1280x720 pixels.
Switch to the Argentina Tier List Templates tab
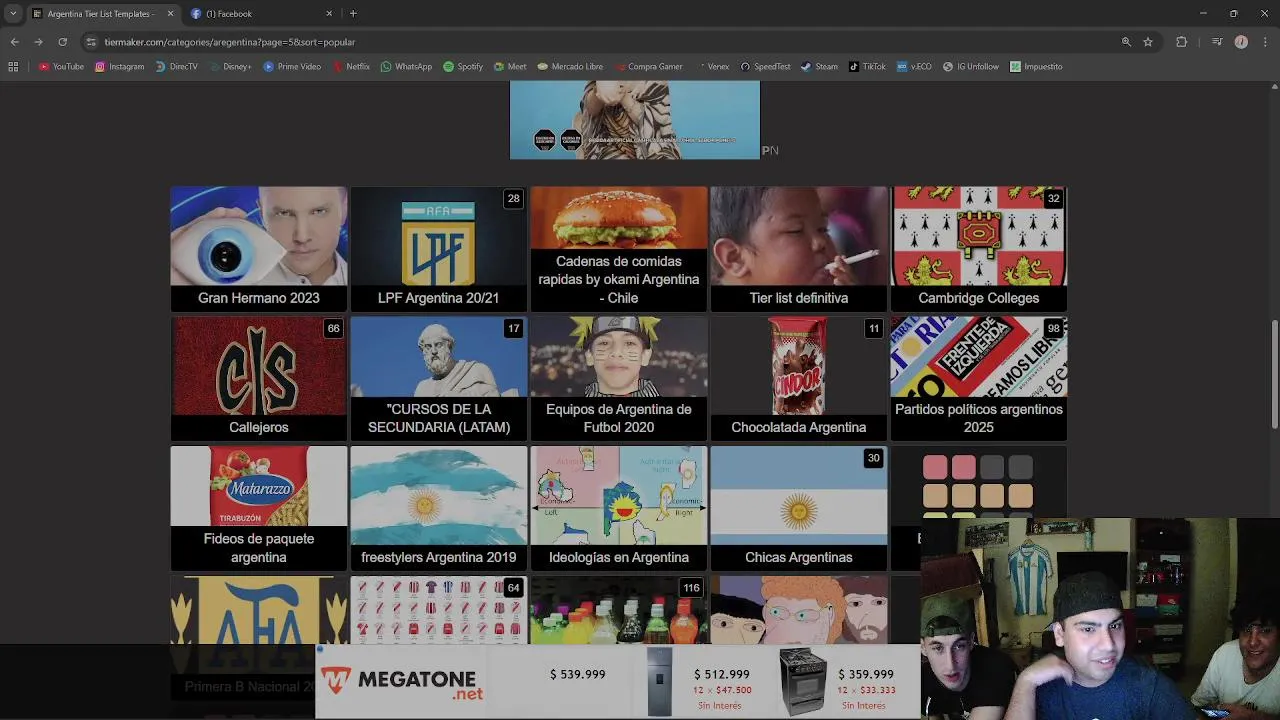click(x=103, y=14)
